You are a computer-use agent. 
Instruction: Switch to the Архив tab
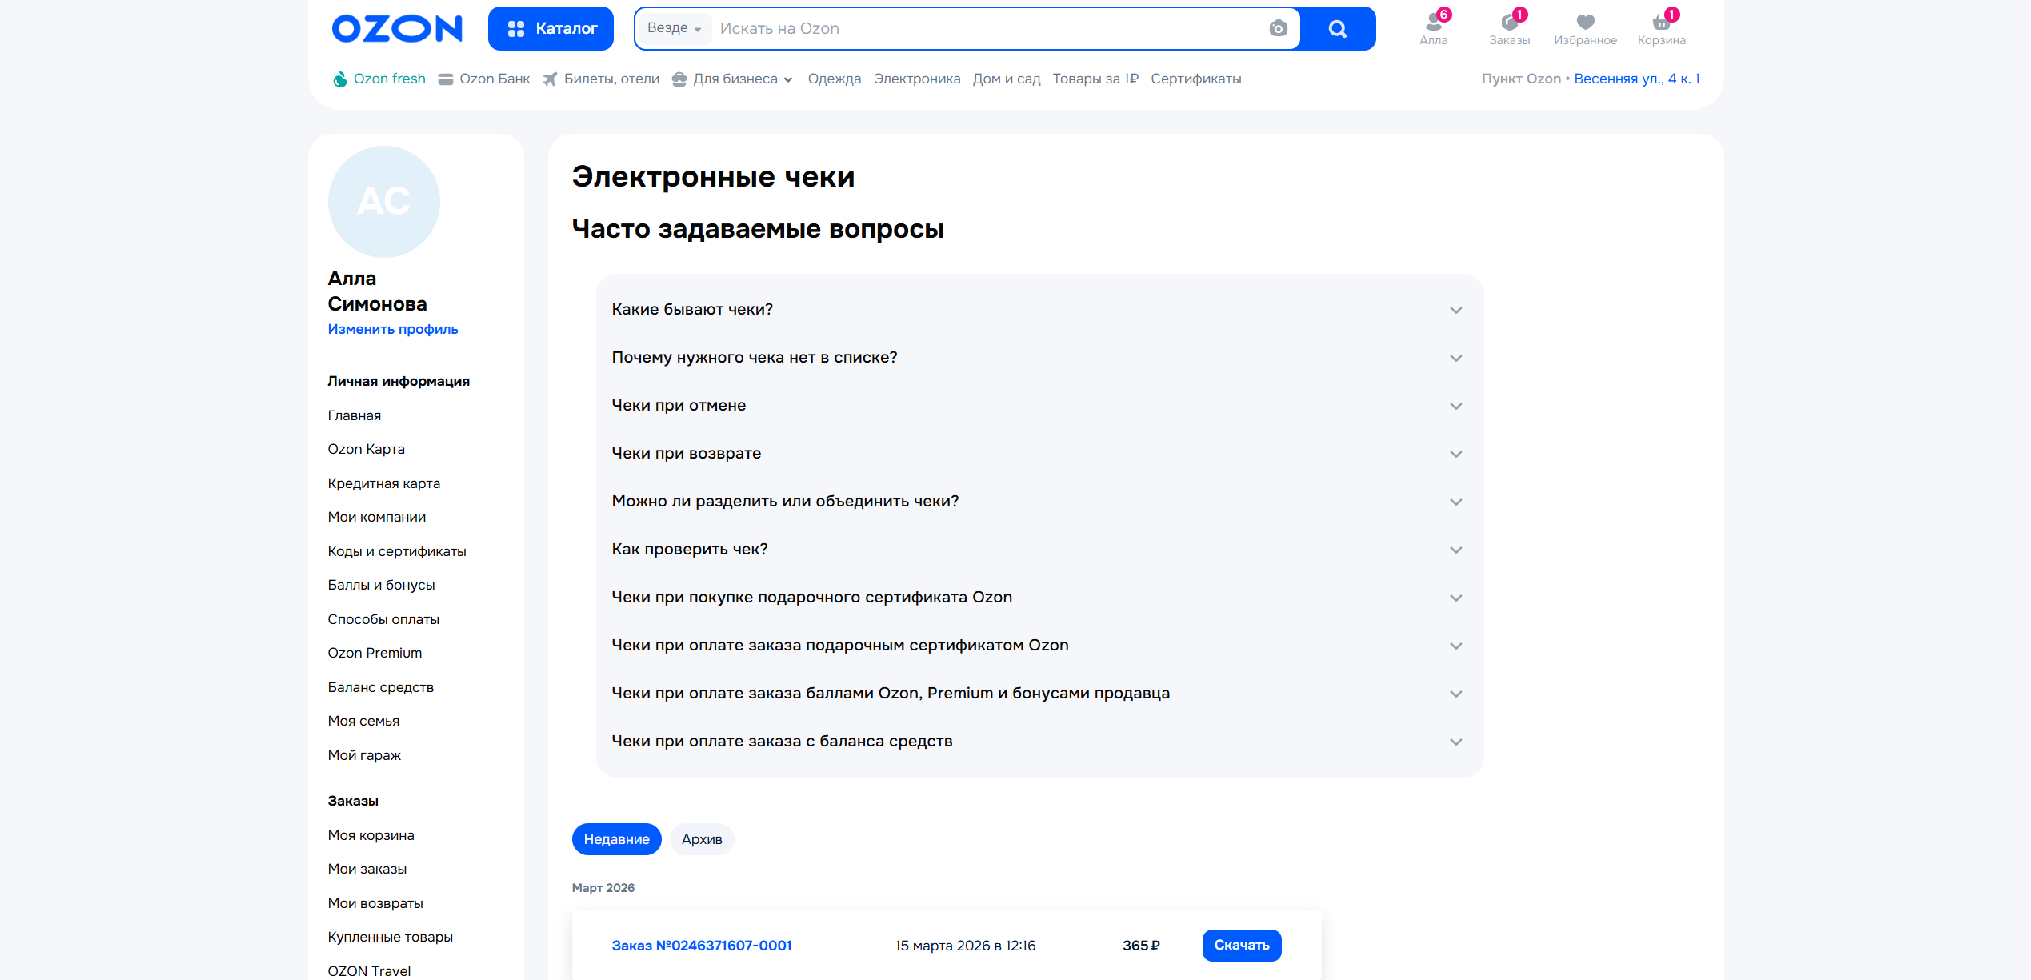pos(701,839)
